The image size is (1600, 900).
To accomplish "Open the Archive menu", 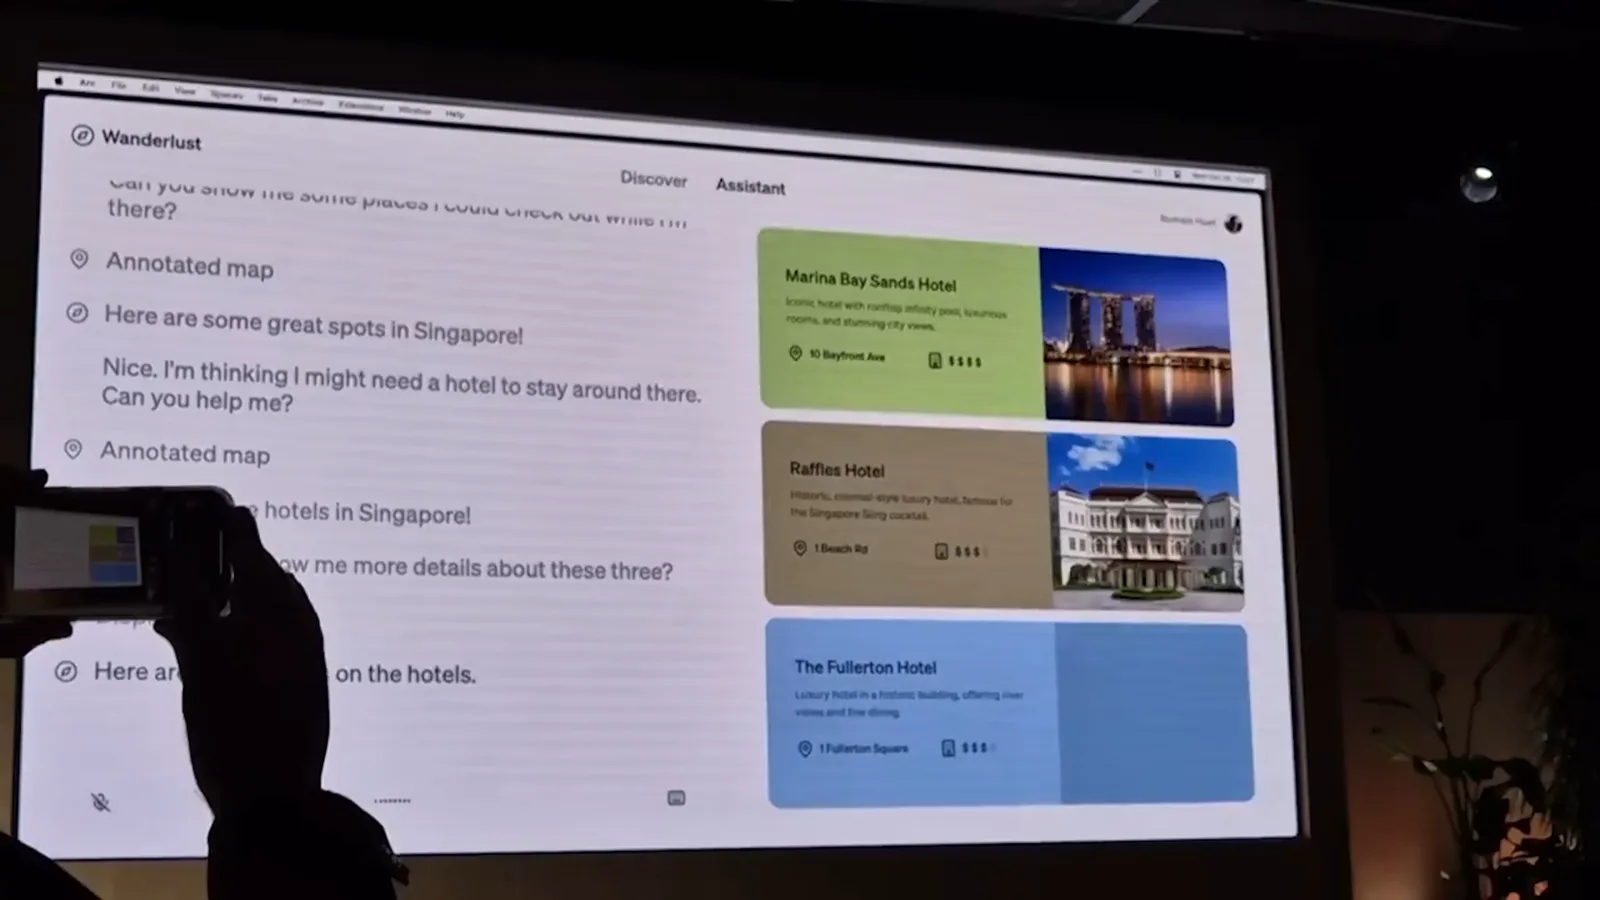I will [x=308, y=102].
